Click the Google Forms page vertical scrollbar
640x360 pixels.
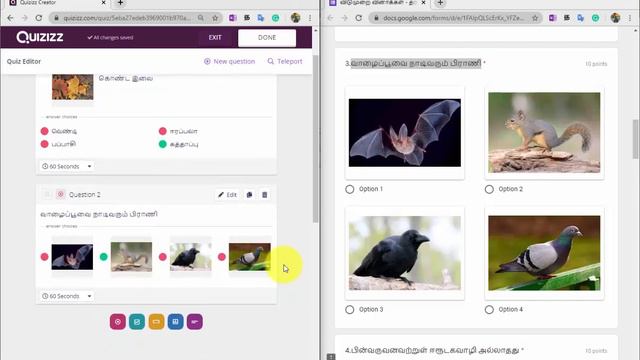click(636, 139)
